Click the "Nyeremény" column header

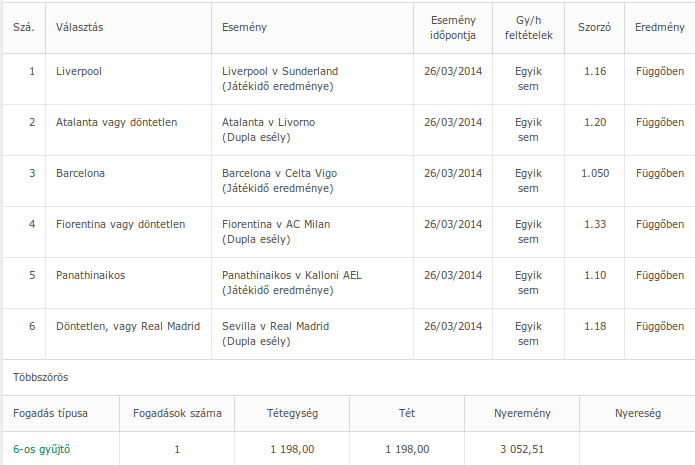[520, 412]
